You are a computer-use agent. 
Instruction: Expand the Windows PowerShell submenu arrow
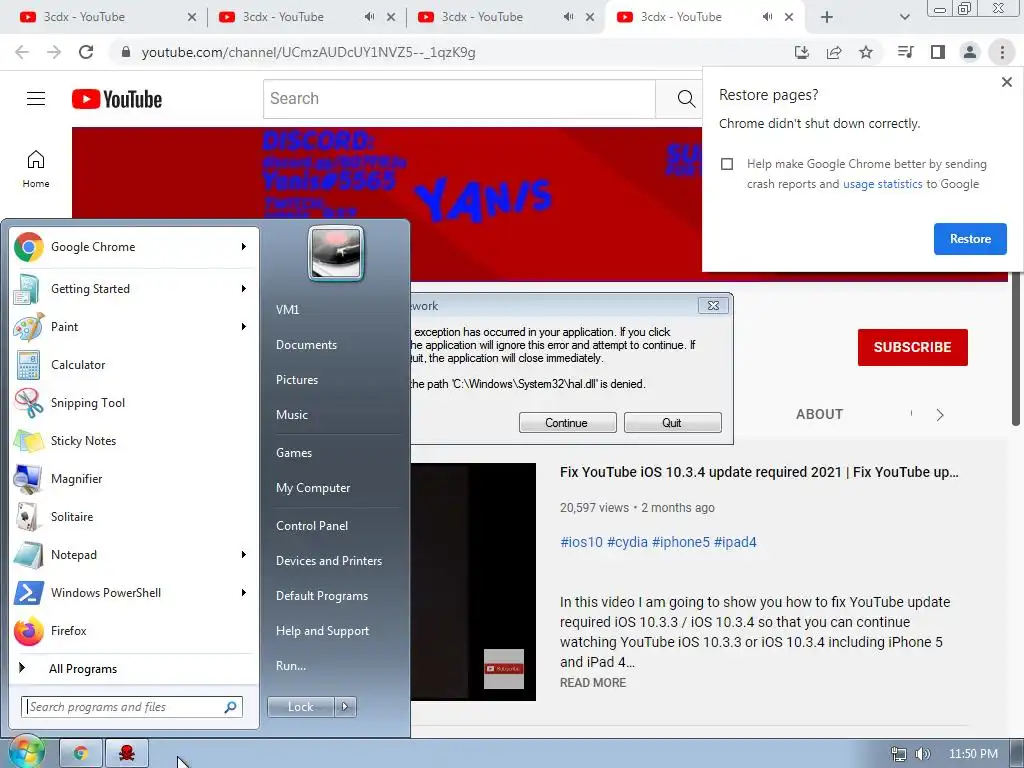pos(244,592)
